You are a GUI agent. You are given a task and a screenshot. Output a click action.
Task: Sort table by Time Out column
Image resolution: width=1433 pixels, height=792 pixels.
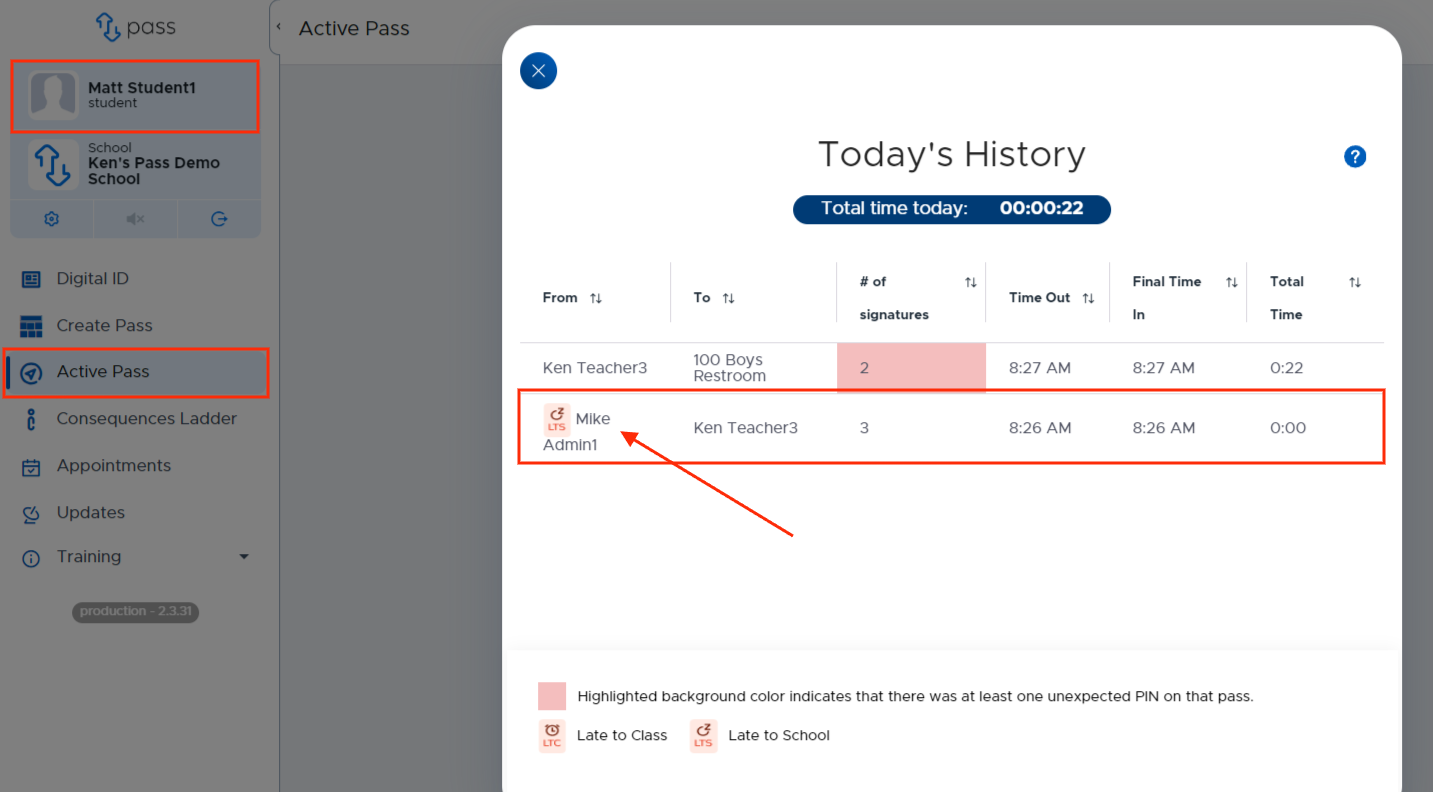point(1088,298)
